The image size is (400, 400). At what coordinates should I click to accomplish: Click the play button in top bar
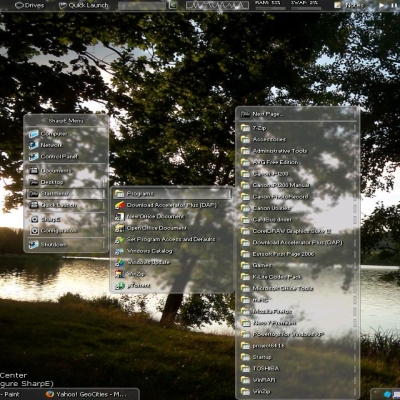pos(382,5)
